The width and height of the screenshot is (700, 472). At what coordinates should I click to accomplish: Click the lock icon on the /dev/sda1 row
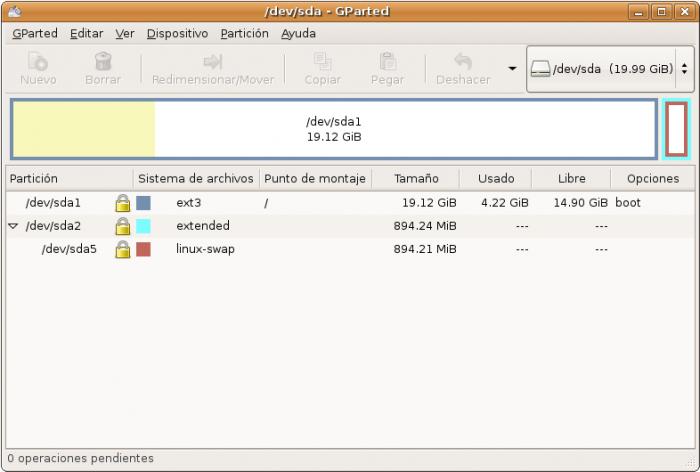click(x=123, y=203)
